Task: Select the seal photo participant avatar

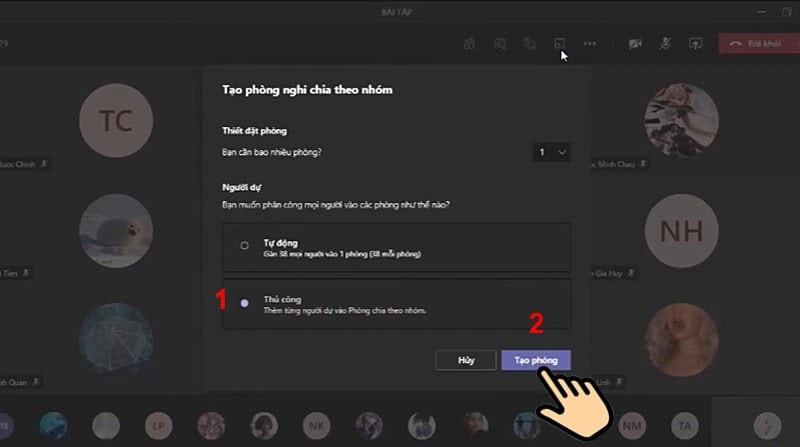Action: pos(116,231)
